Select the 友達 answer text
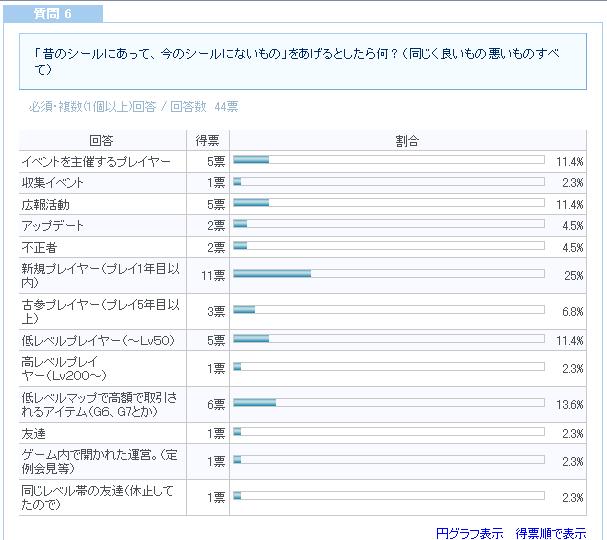The image size is (607, 540). click(x=34, y=433)
